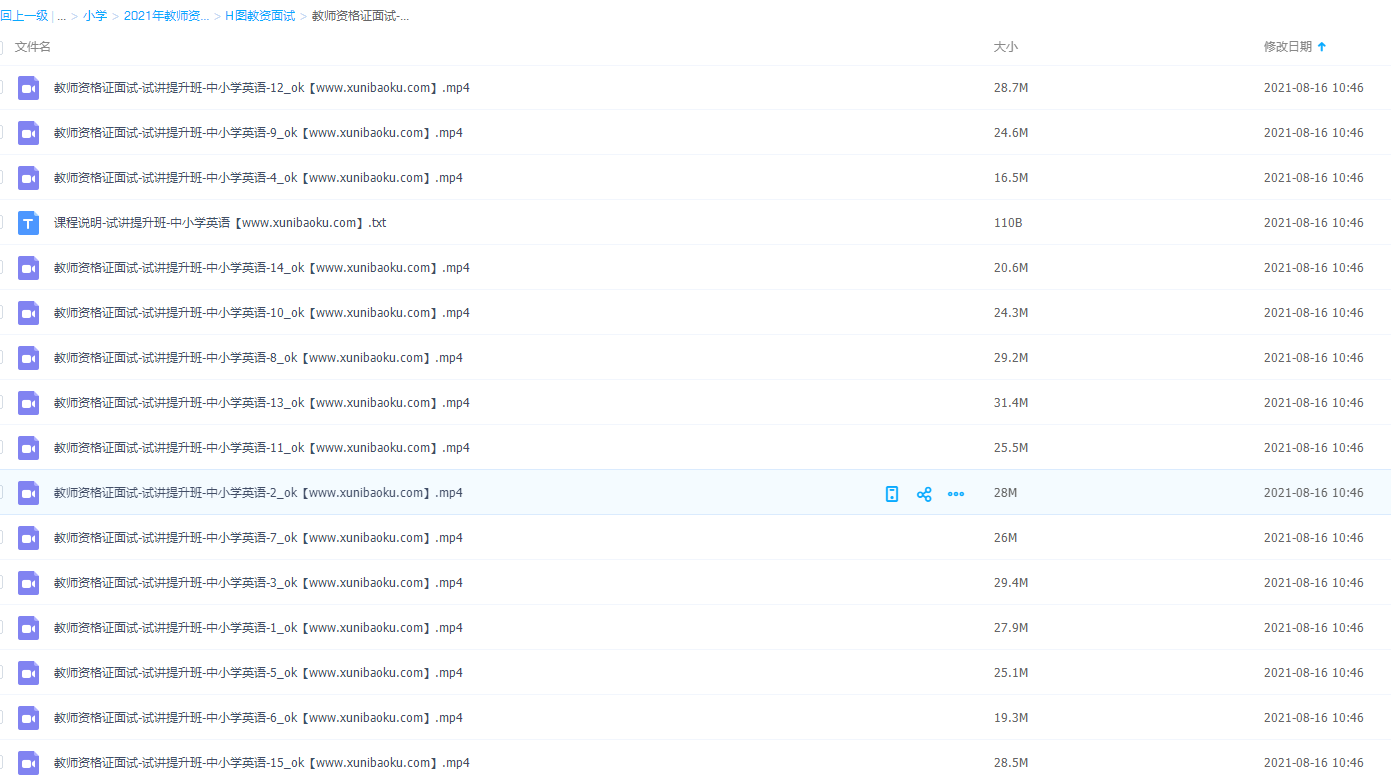Click 回上一级 to go up one level

24,16
